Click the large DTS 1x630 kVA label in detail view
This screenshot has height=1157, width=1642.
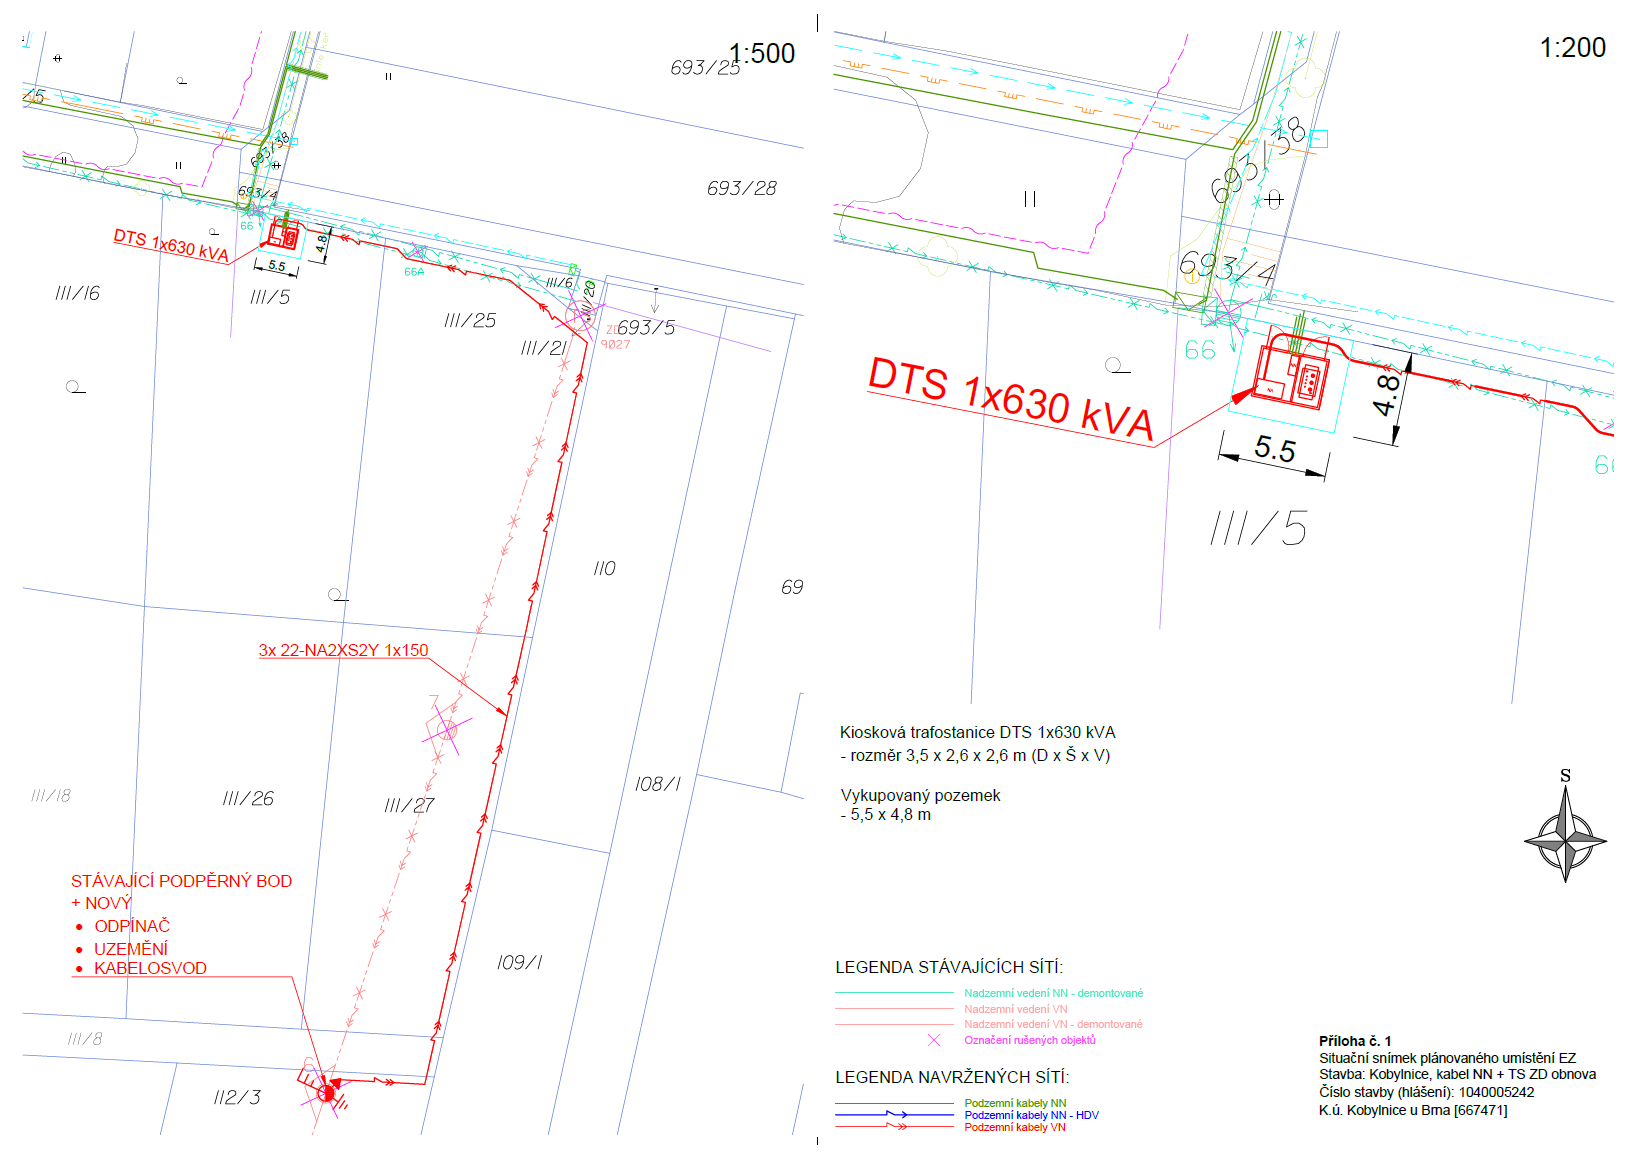(1010, 398)
